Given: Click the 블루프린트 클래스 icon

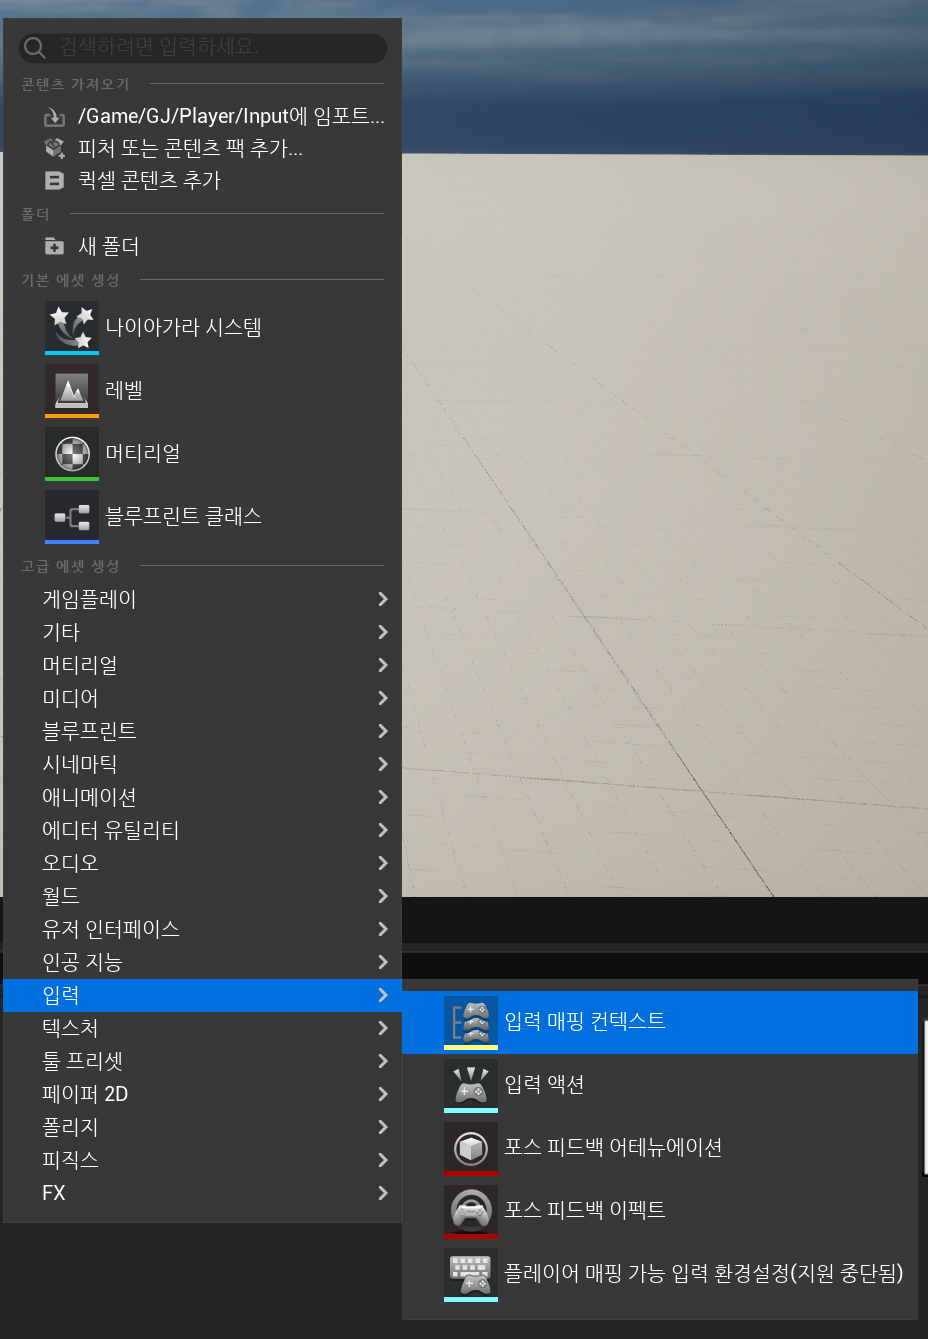Looking at the screenshot, I should pyautogui.click(x=72, y=517).
